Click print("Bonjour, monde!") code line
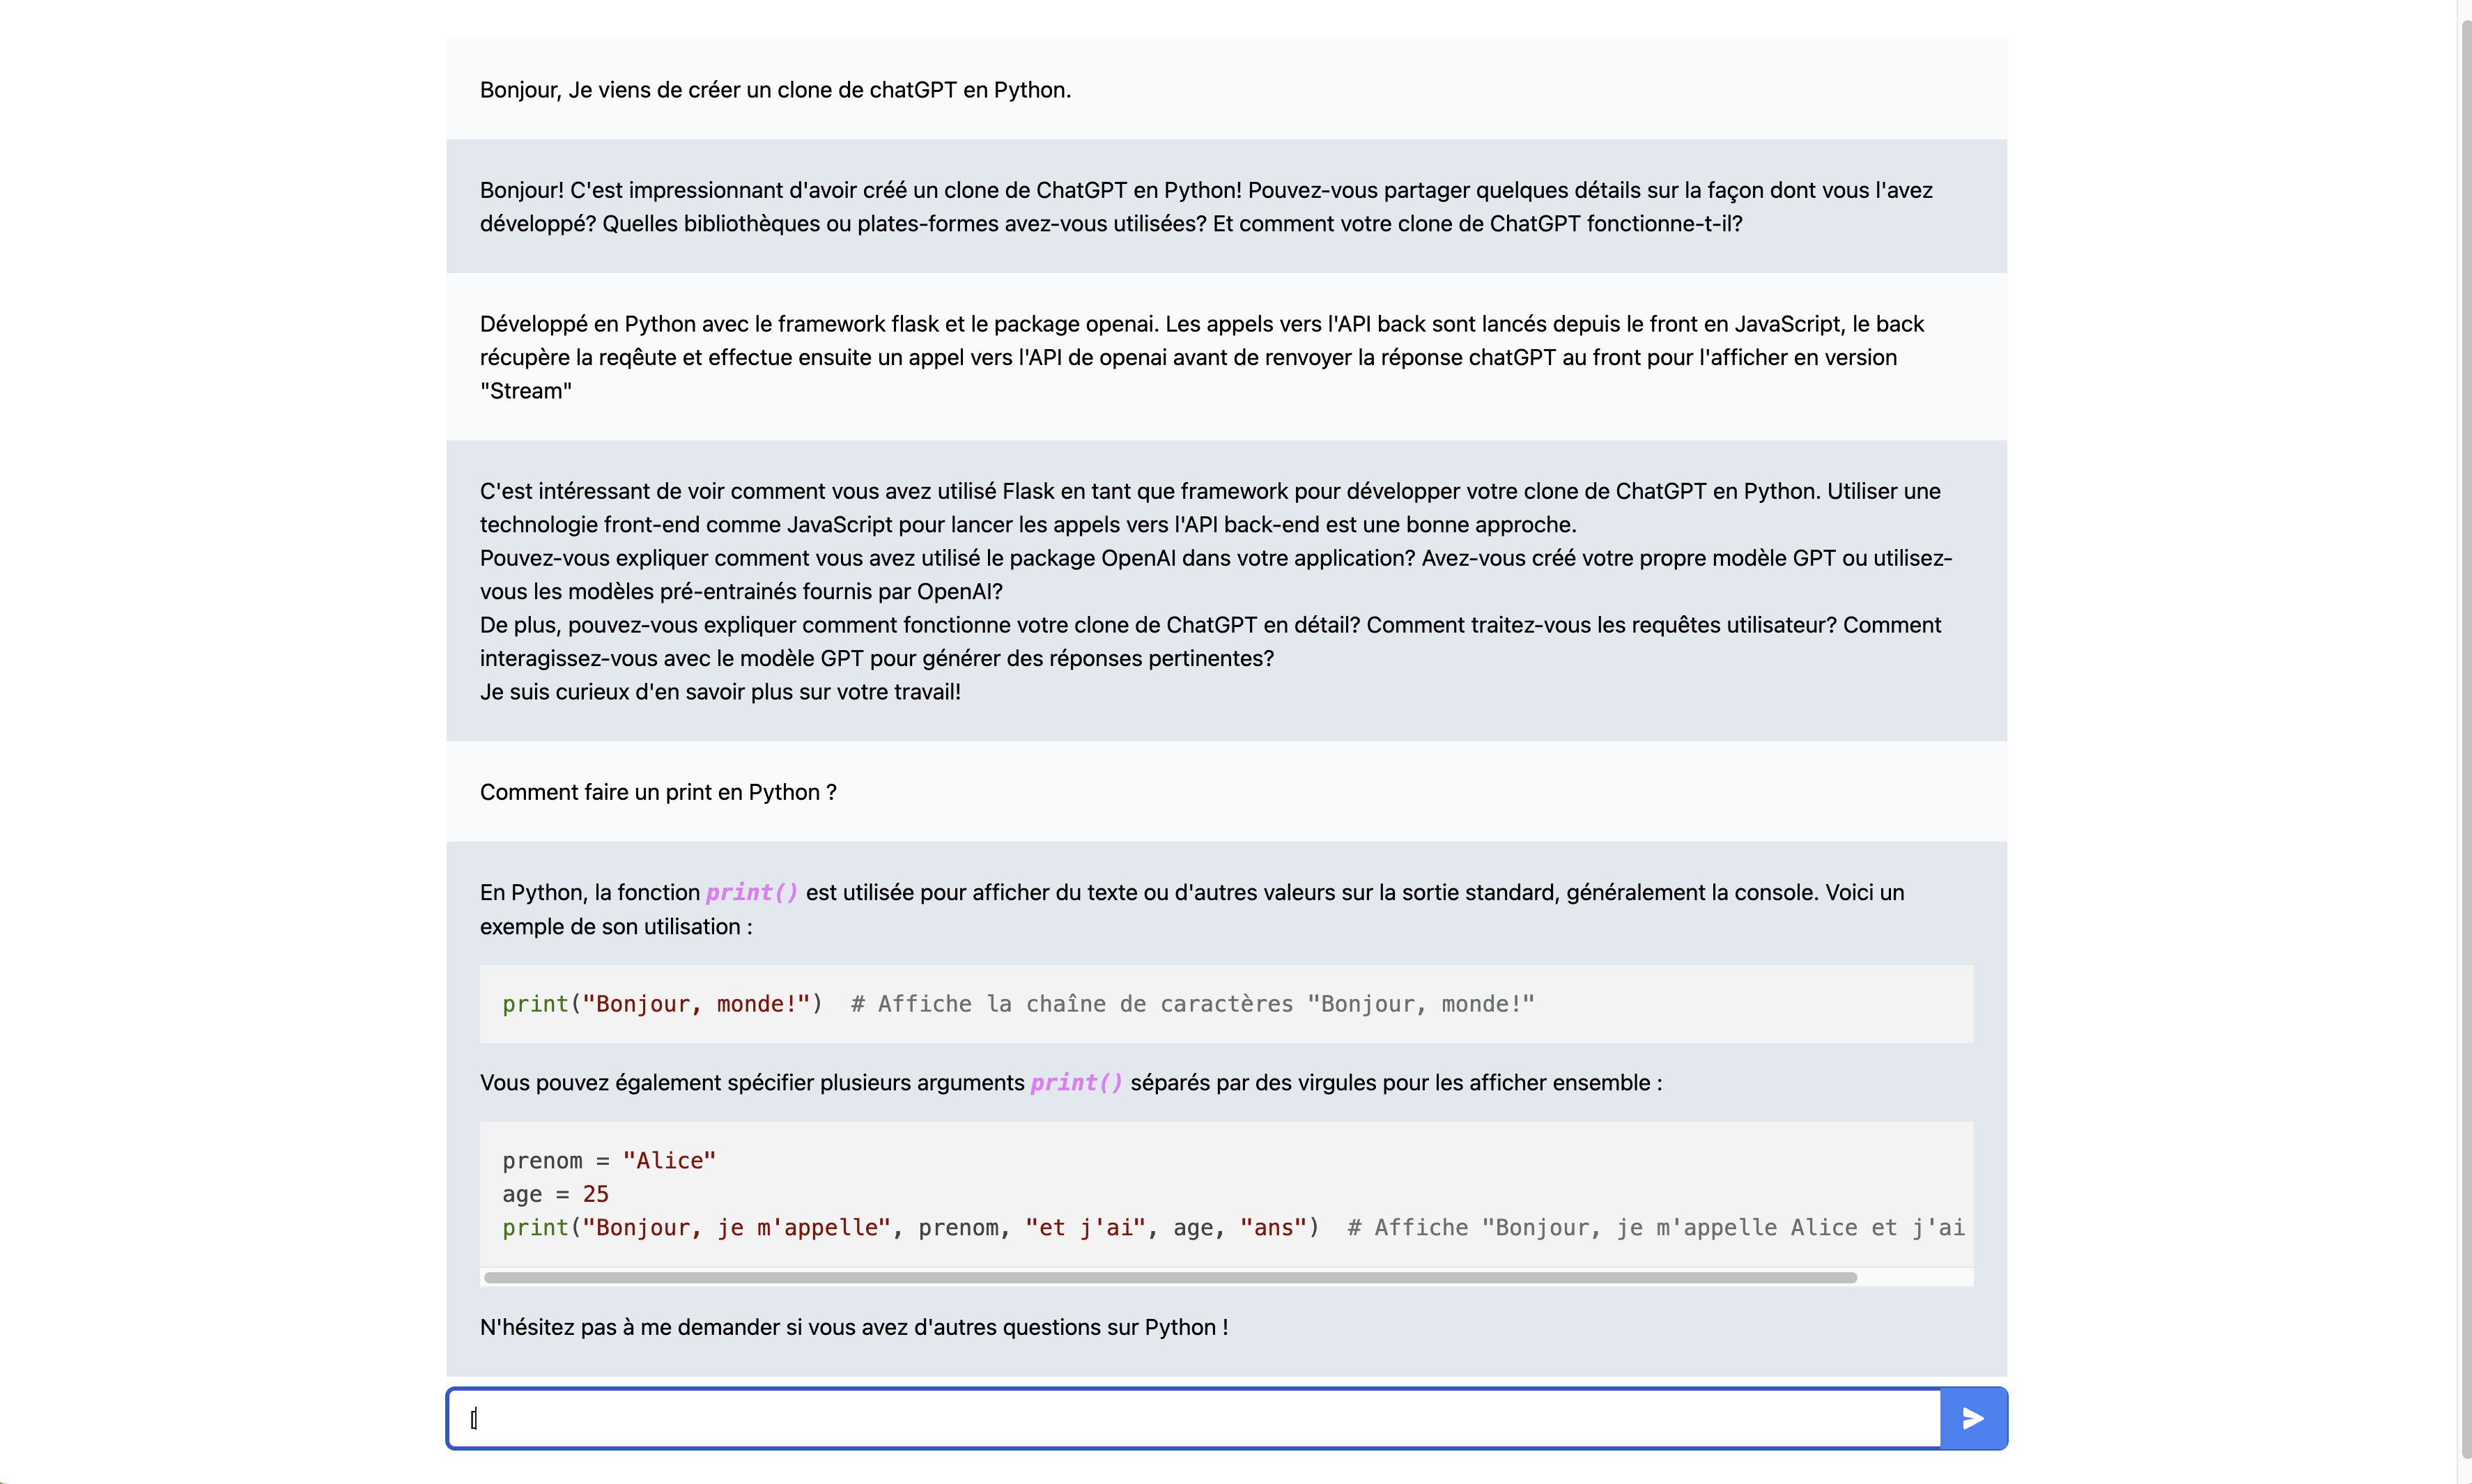The width and height of the screenshot is (2472, 1484). (662, 1004)
